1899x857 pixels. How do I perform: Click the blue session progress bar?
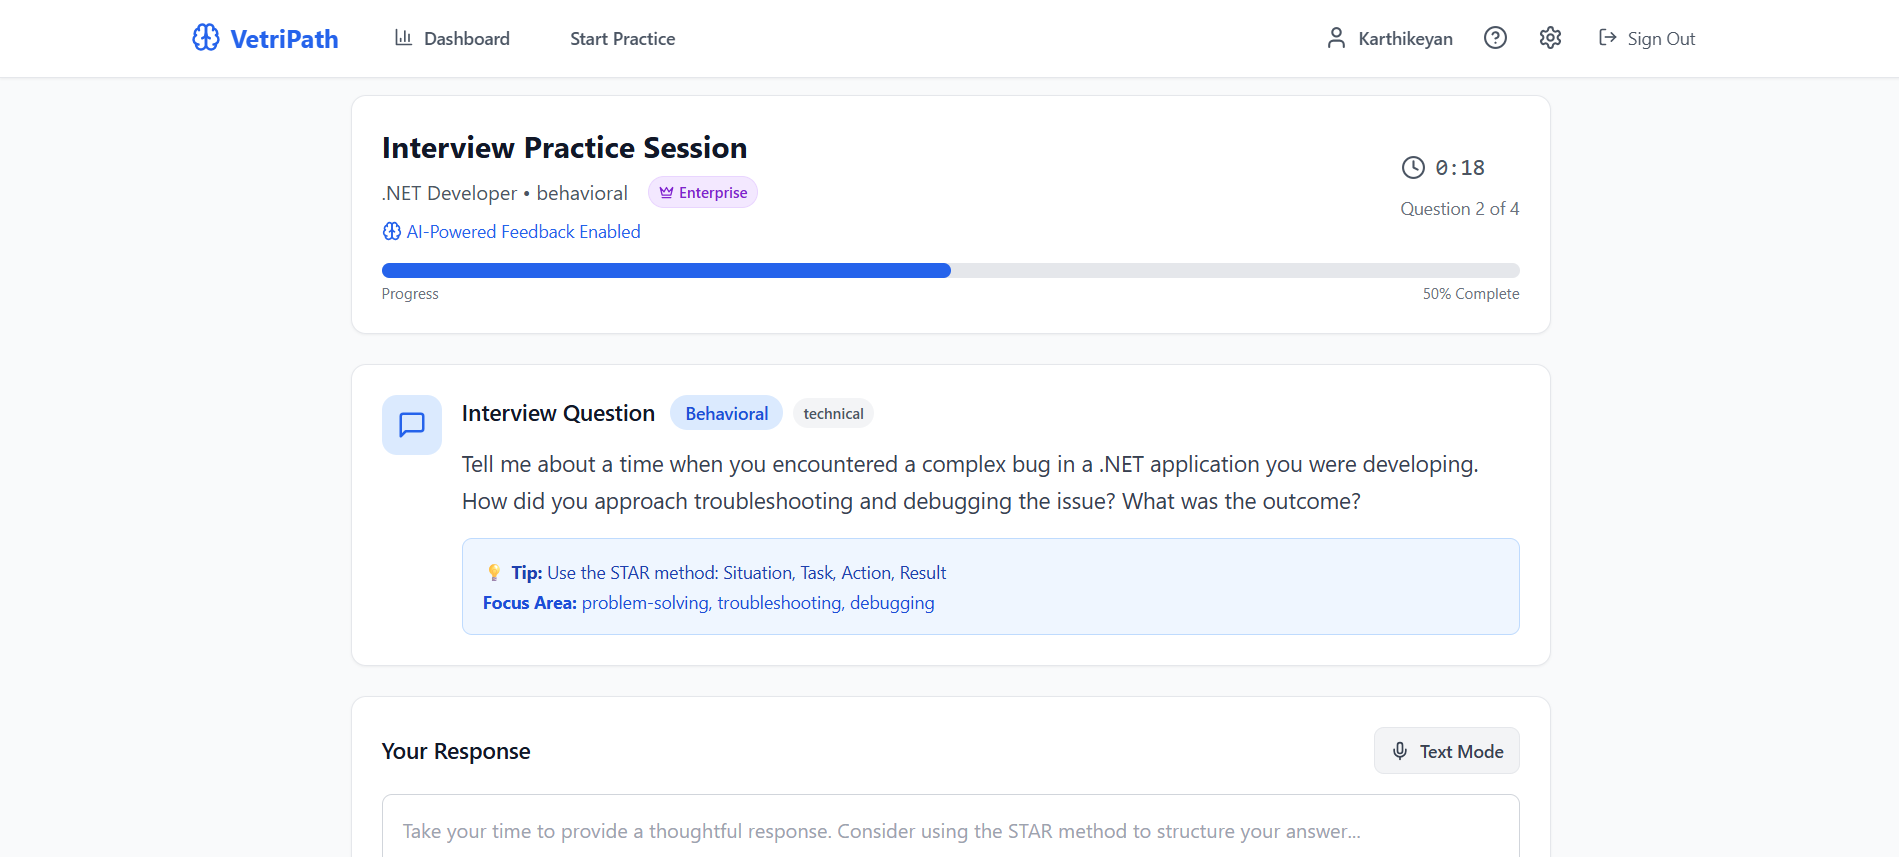[666, 270]
